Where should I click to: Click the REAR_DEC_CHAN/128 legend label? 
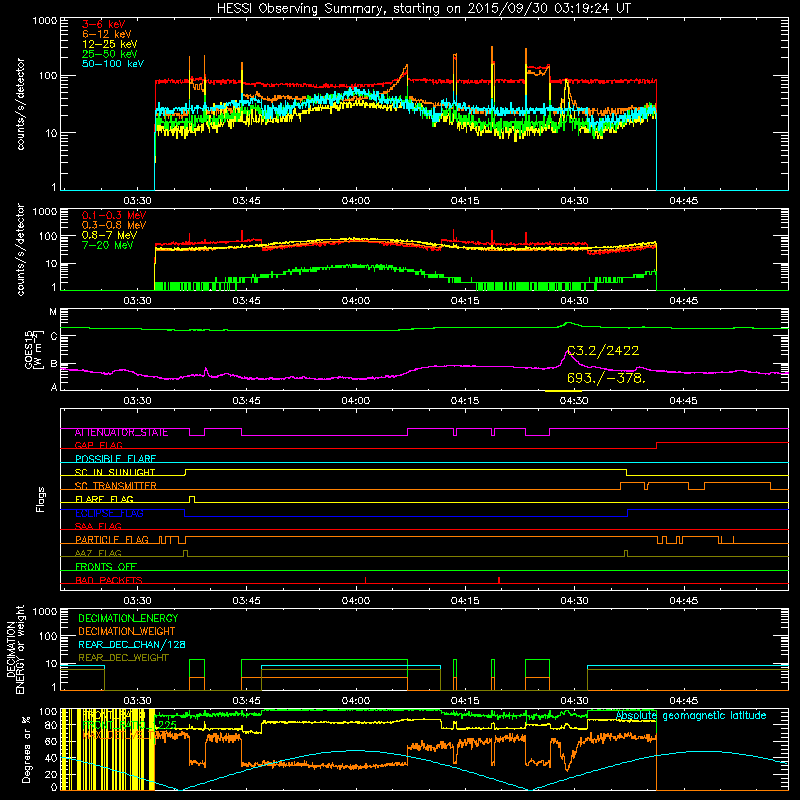132,644
